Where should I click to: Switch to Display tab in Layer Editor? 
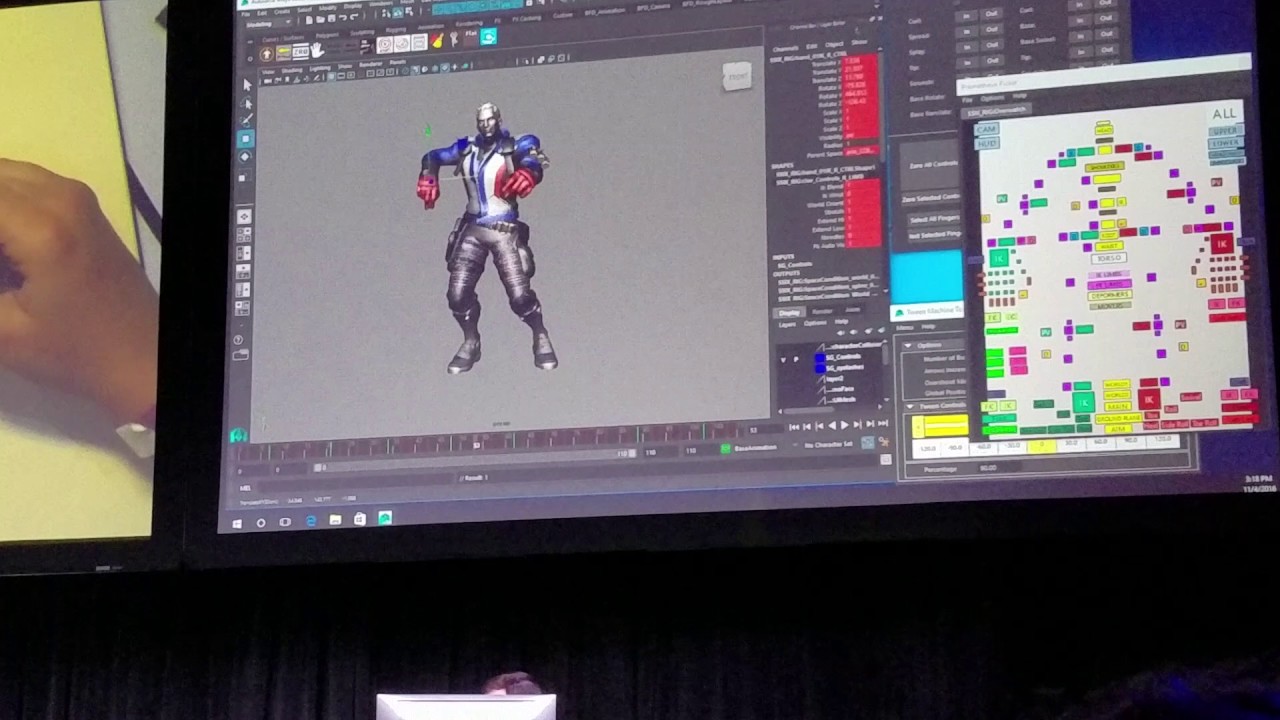tap(790, 313)
